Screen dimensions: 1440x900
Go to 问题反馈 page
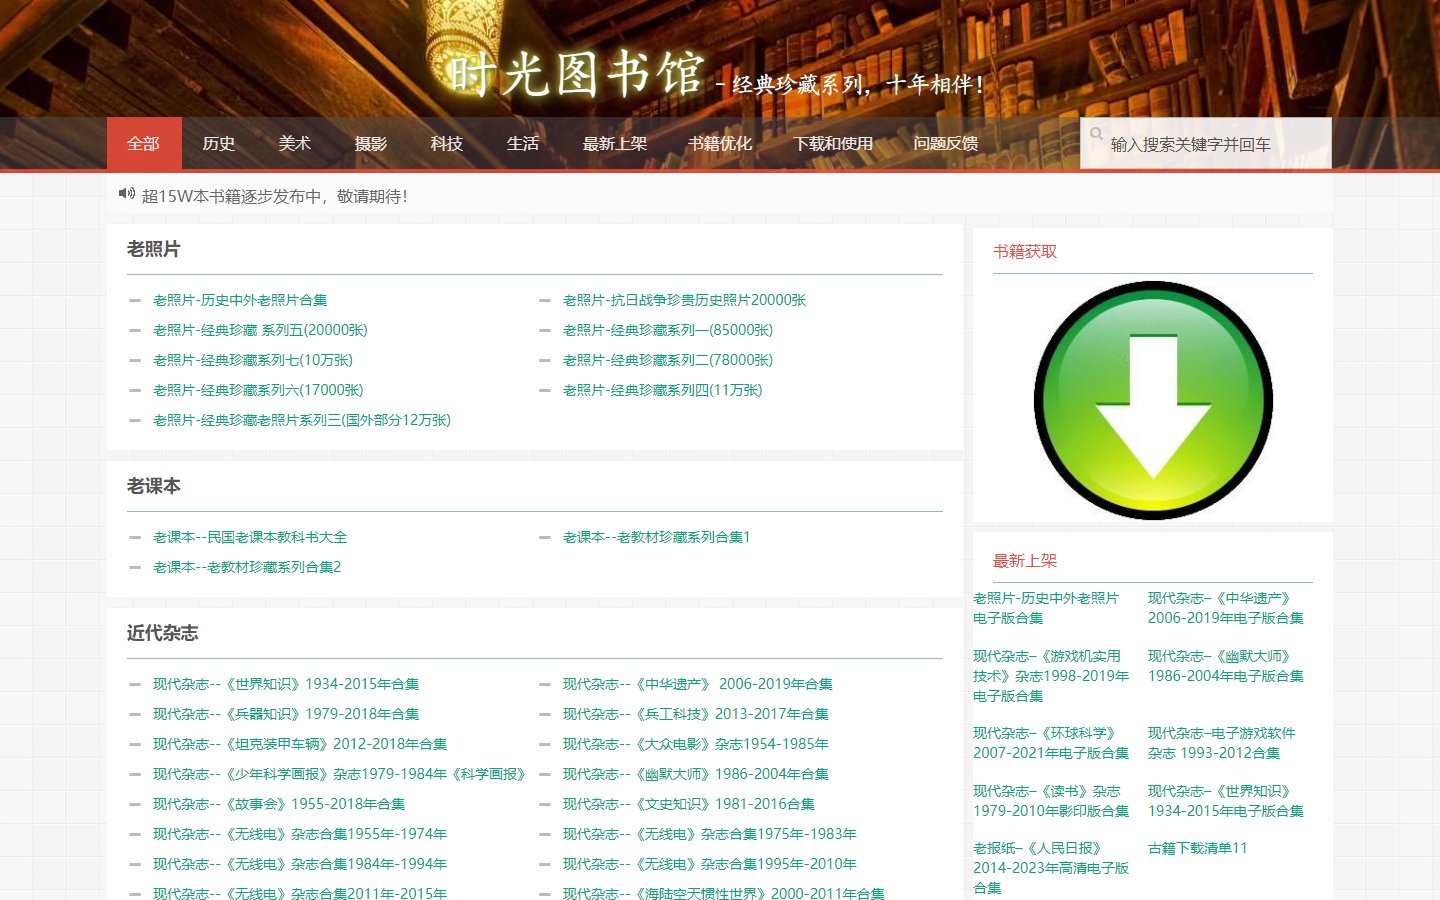tap(946, 143)
